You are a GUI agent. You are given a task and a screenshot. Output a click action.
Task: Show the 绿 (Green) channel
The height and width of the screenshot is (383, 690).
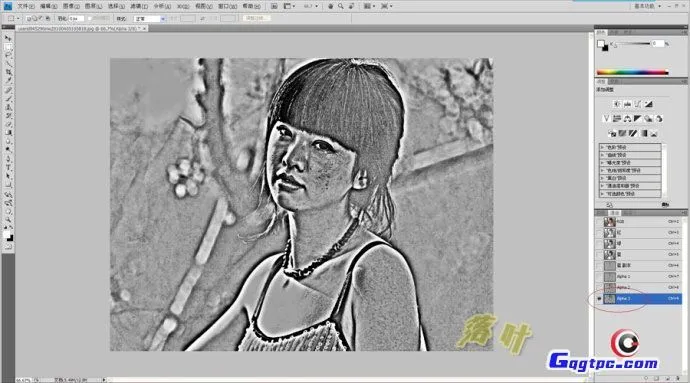point(599,243)
